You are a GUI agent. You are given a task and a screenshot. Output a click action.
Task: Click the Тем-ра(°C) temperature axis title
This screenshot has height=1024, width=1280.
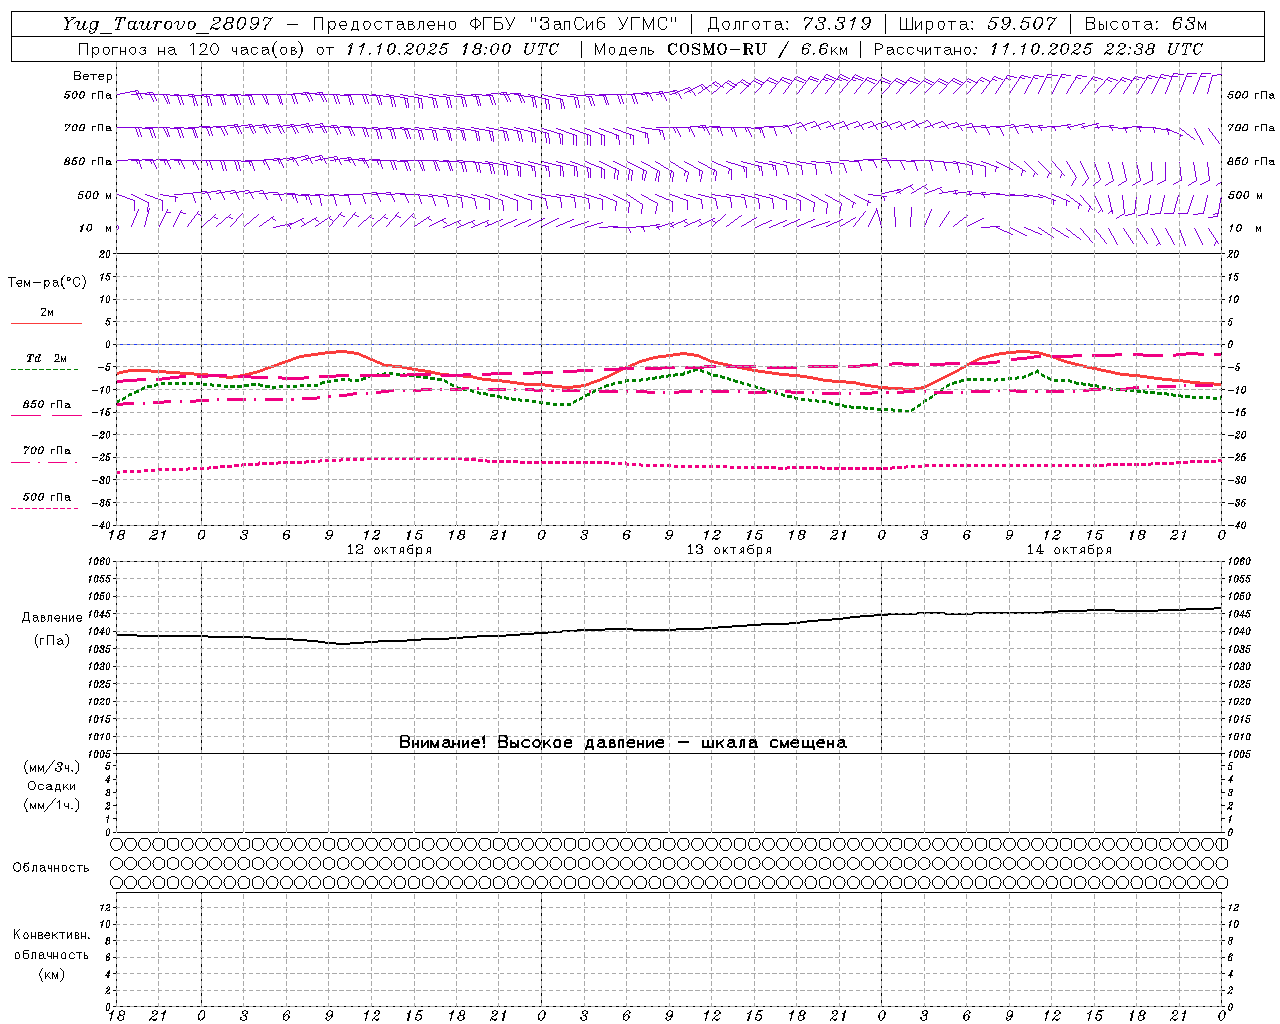click(x=47, y=283)
